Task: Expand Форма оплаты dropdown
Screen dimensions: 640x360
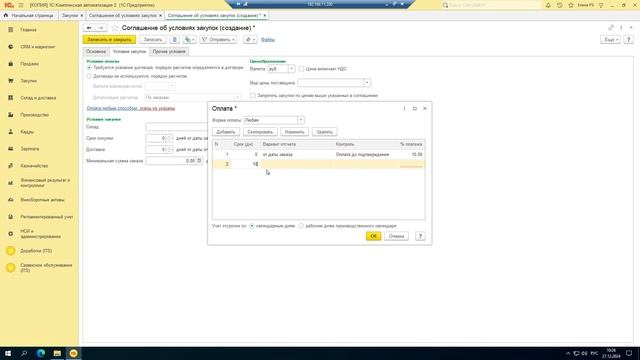Action: point(301,120)
